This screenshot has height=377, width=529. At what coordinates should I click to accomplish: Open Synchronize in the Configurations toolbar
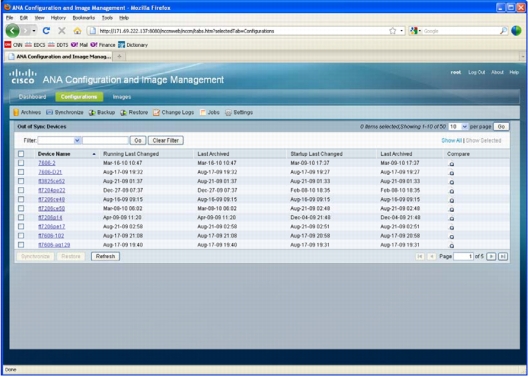(x=65, y=112)
